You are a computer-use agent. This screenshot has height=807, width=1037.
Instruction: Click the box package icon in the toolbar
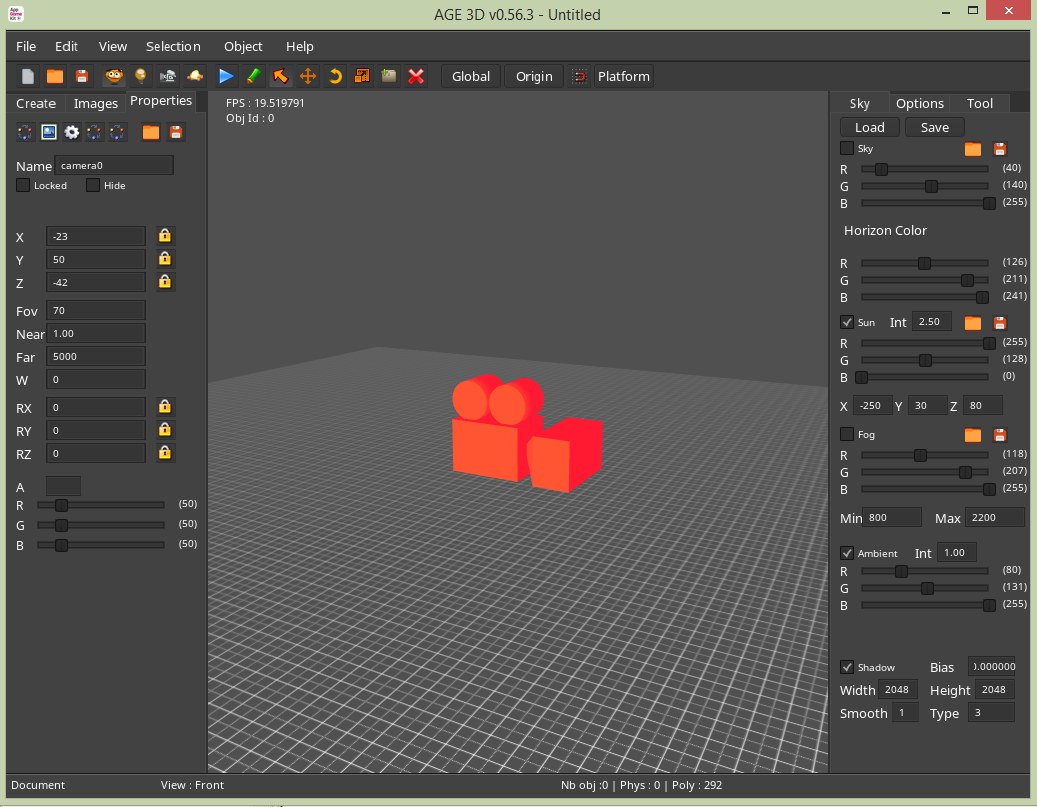tap(389, 76)
